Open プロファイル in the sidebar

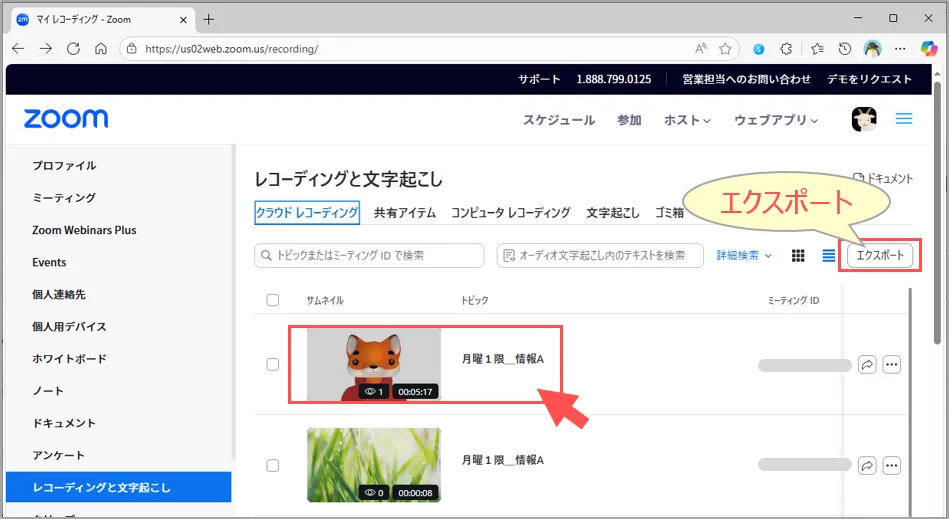point(64,166)
